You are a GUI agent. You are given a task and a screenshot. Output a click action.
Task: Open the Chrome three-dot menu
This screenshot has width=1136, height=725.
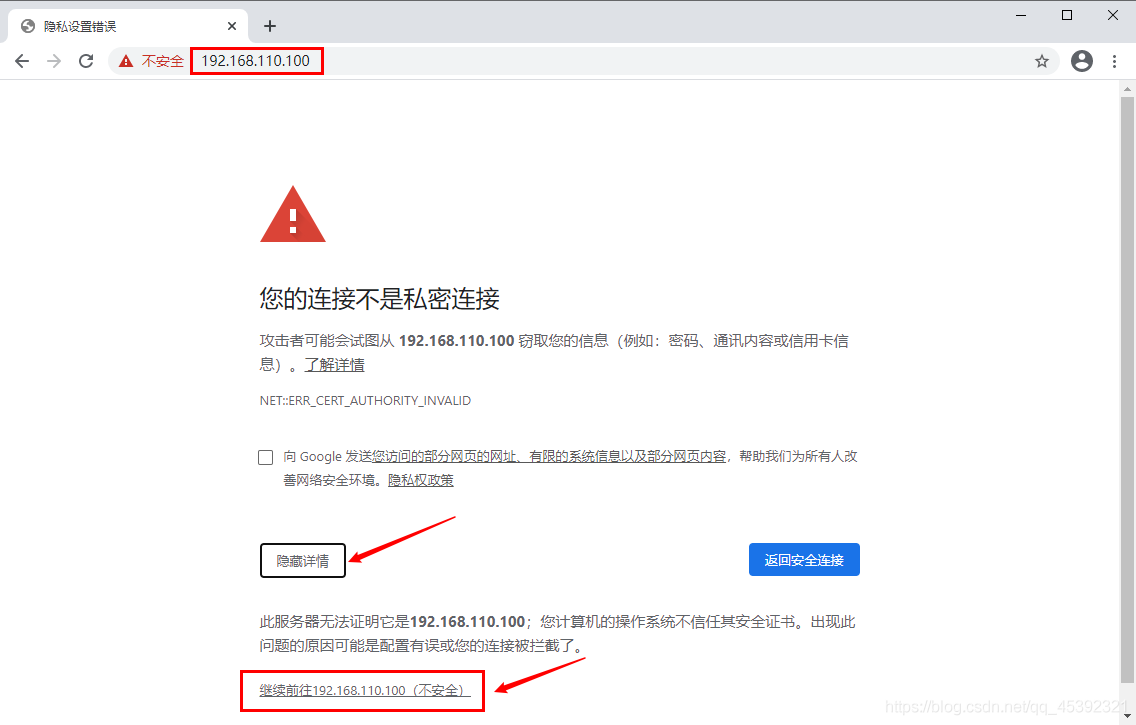pos(1114,61)
